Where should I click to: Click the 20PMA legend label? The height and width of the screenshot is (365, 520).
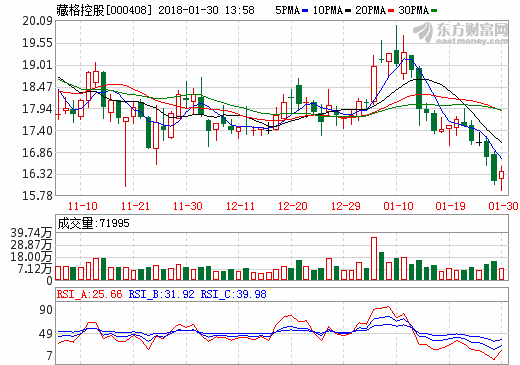(x=371, y=11)
